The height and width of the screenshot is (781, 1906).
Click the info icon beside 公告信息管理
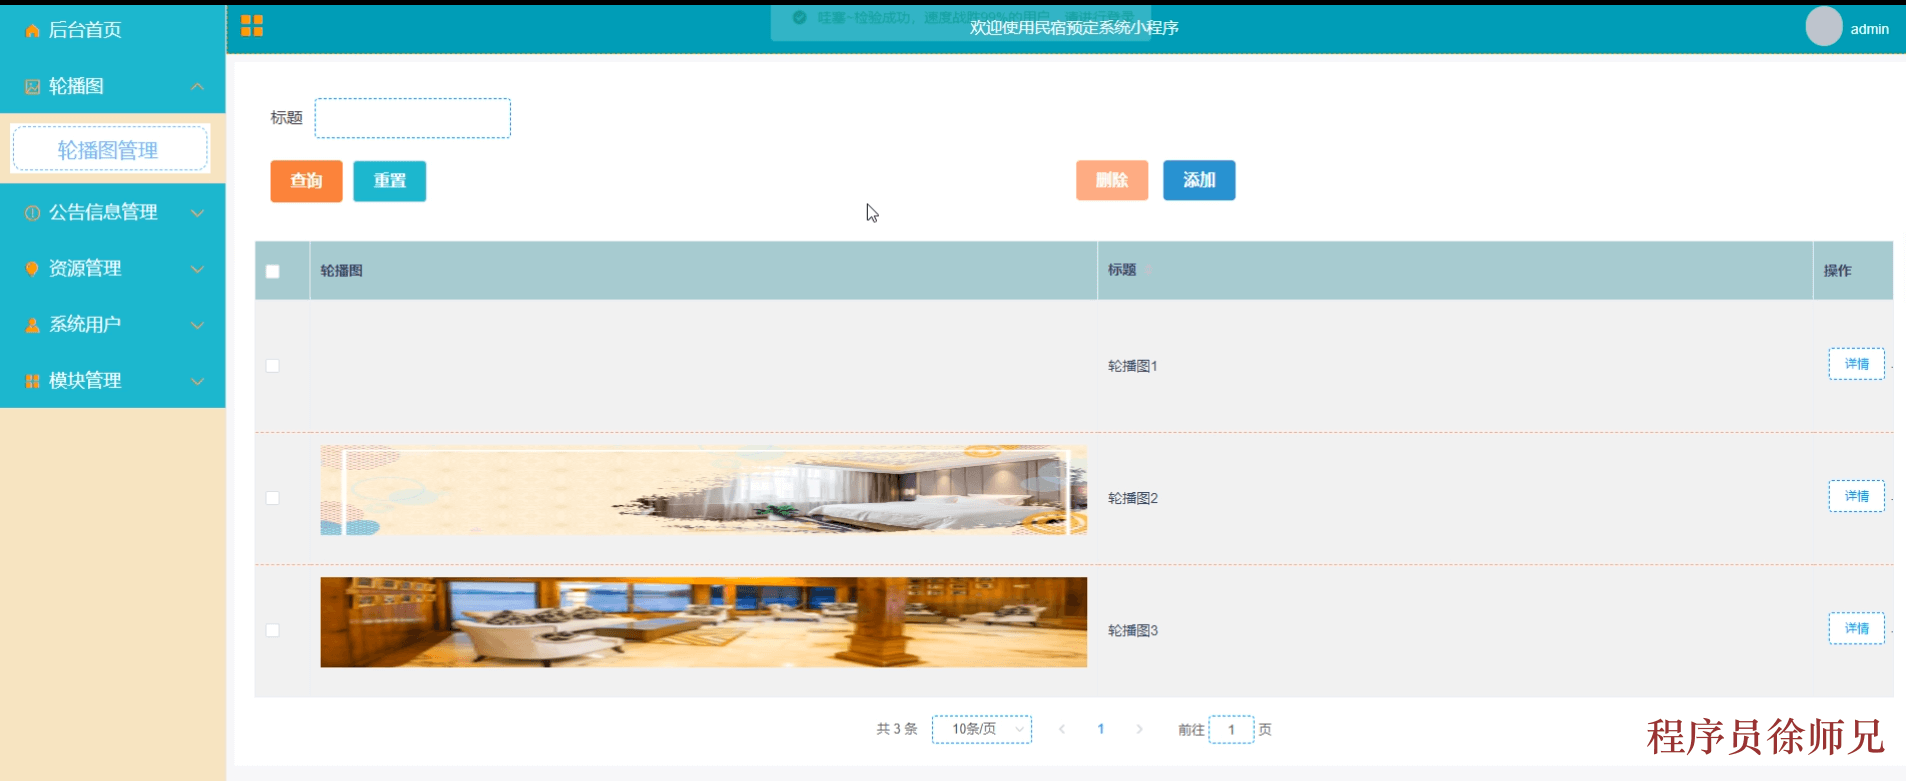coord(32,213)
